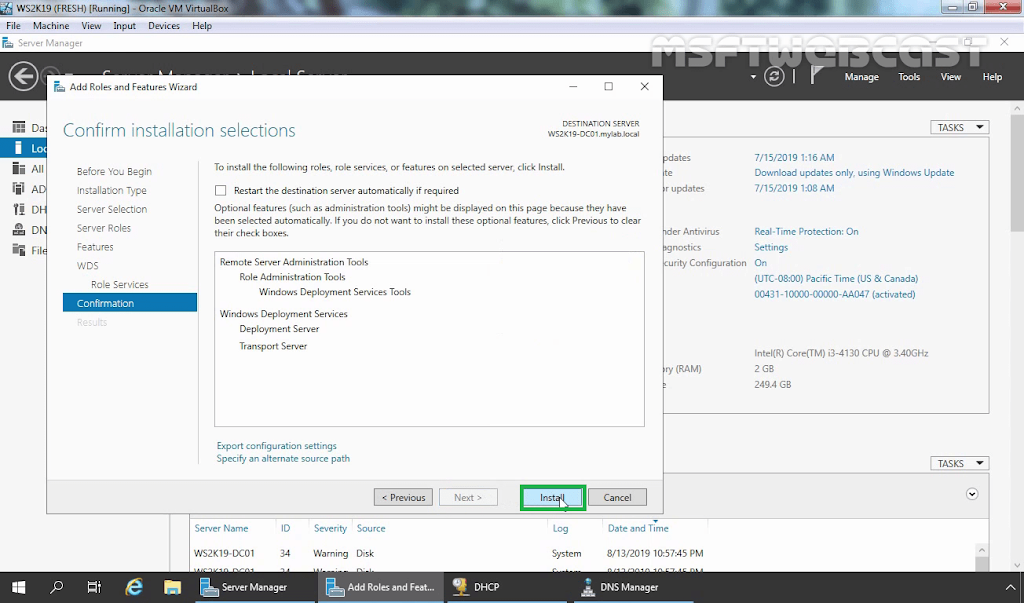
Task: Click Export configuration settings link
Action: click(x=277, y=446)
